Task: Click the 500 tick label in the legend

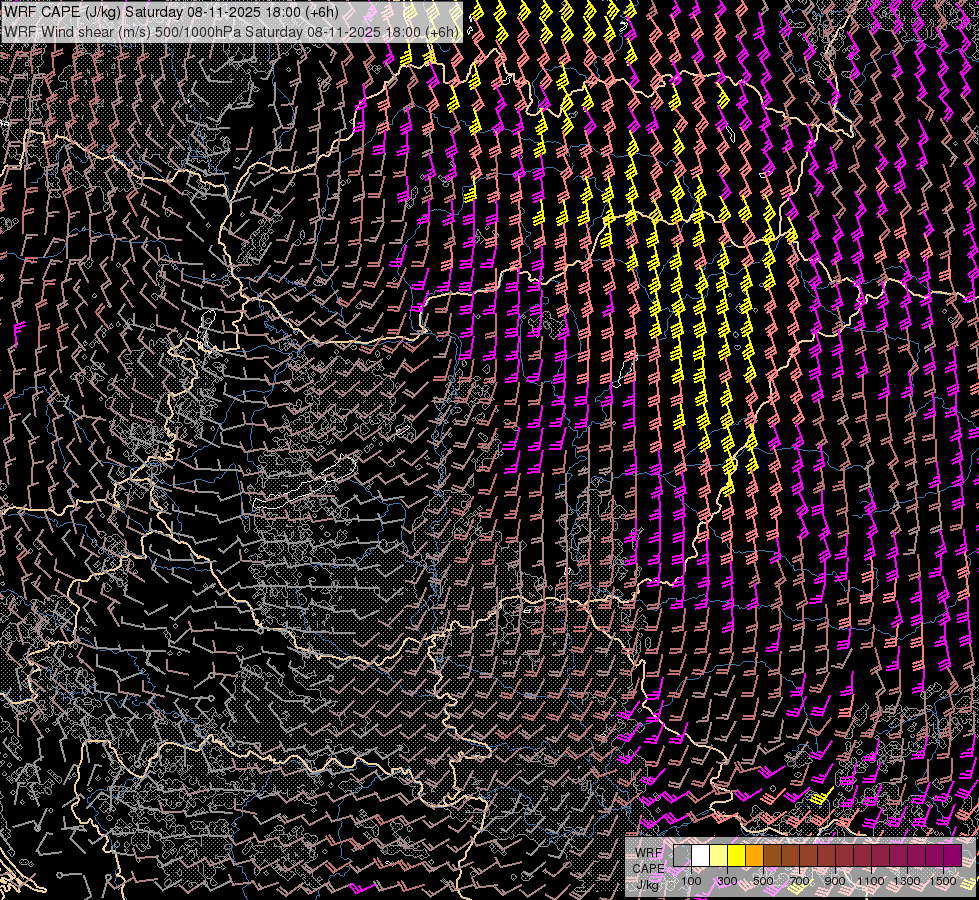Action: [763, 881]
